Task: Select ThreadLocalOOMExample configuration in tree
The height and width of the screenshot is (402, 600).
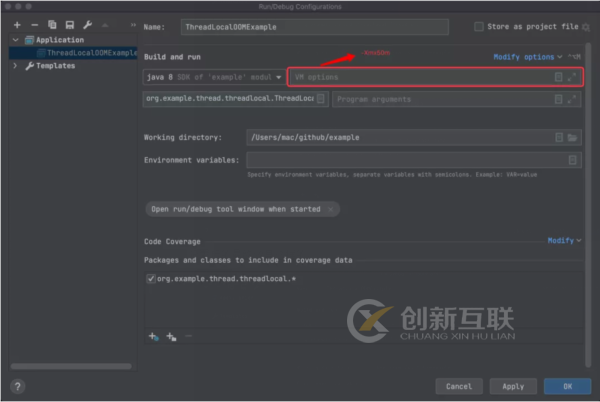Action: coord(92,53)
